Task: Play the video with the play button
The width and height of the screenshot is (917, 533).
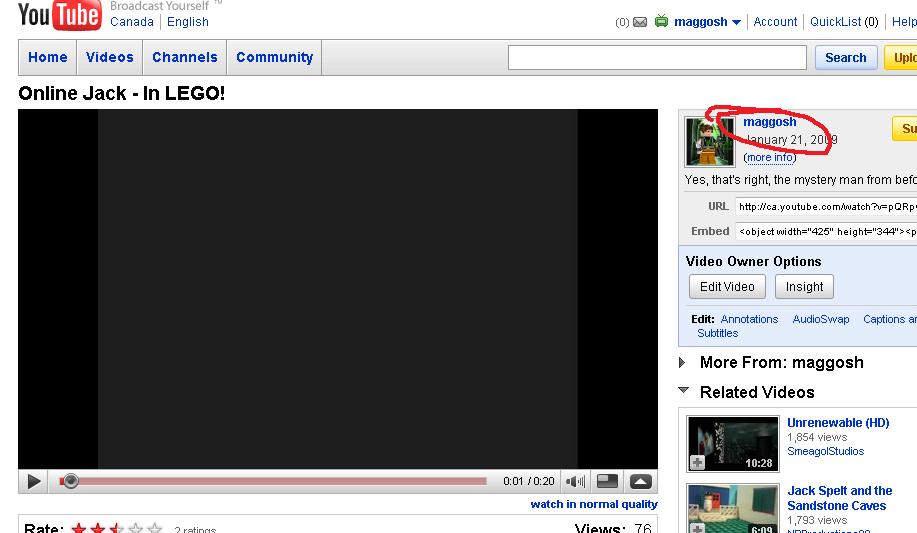Action: pyautogui.click(x=33, y=481)
